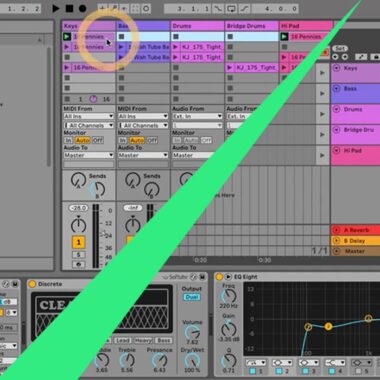Stop clips using Bridge Drums first slot square
Viewport: 380px width, 380px height.
(x=230, y=37)
